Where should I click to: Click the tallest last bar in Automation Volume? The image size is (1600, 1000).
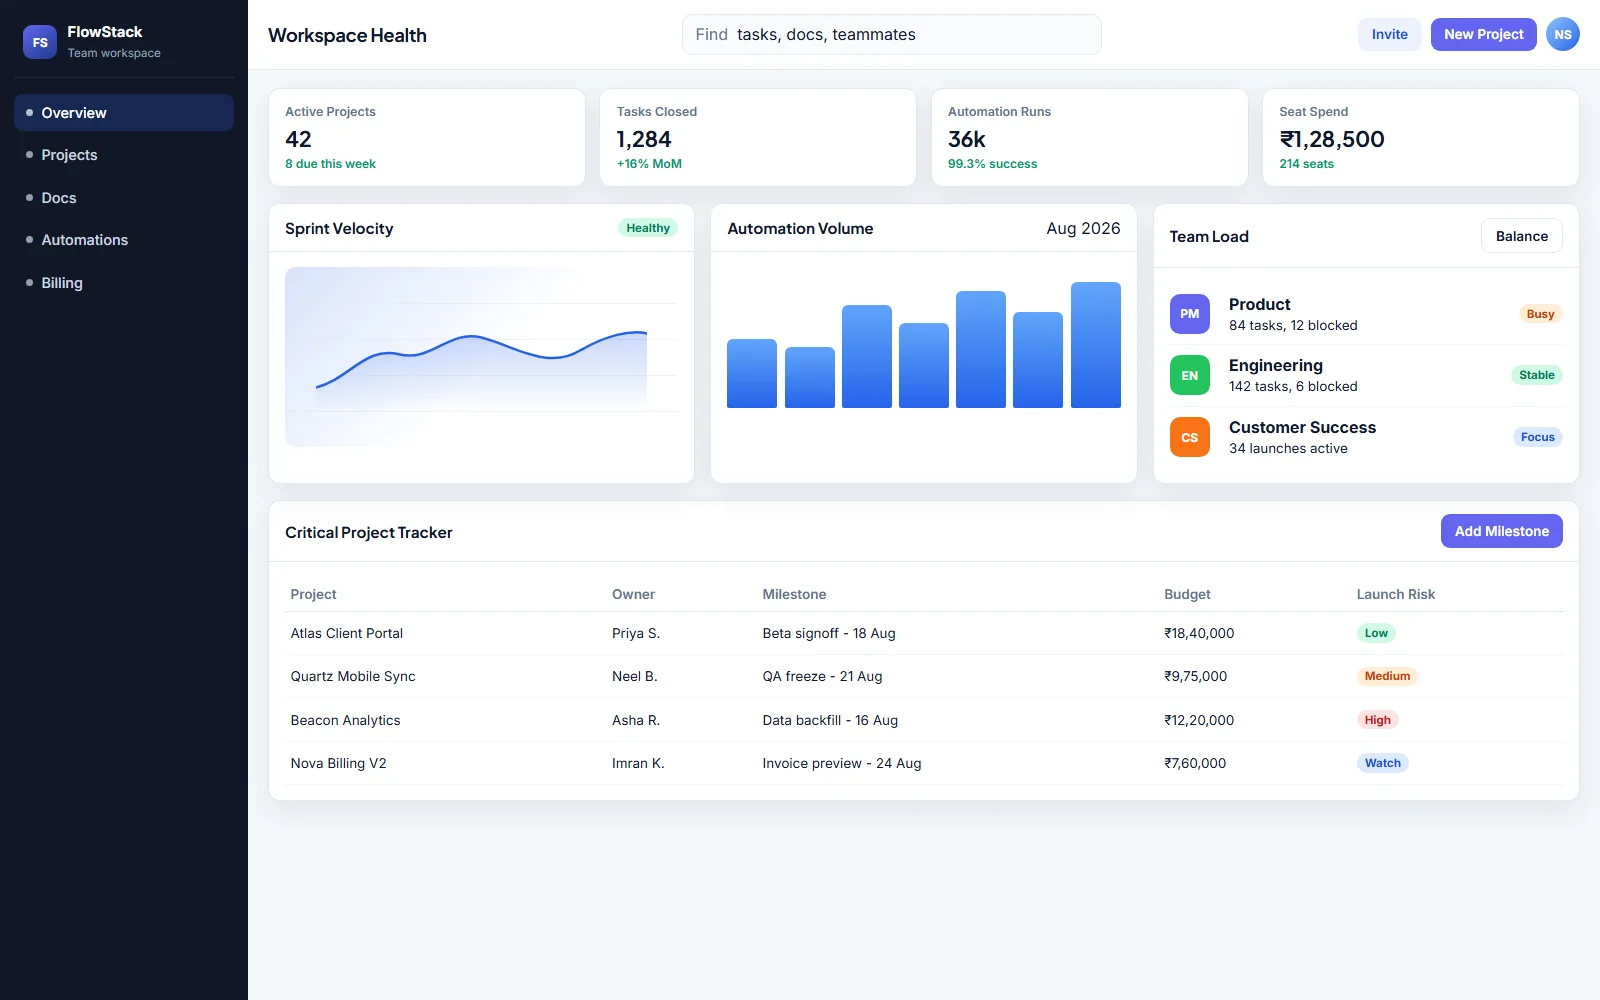point(1095,345)
